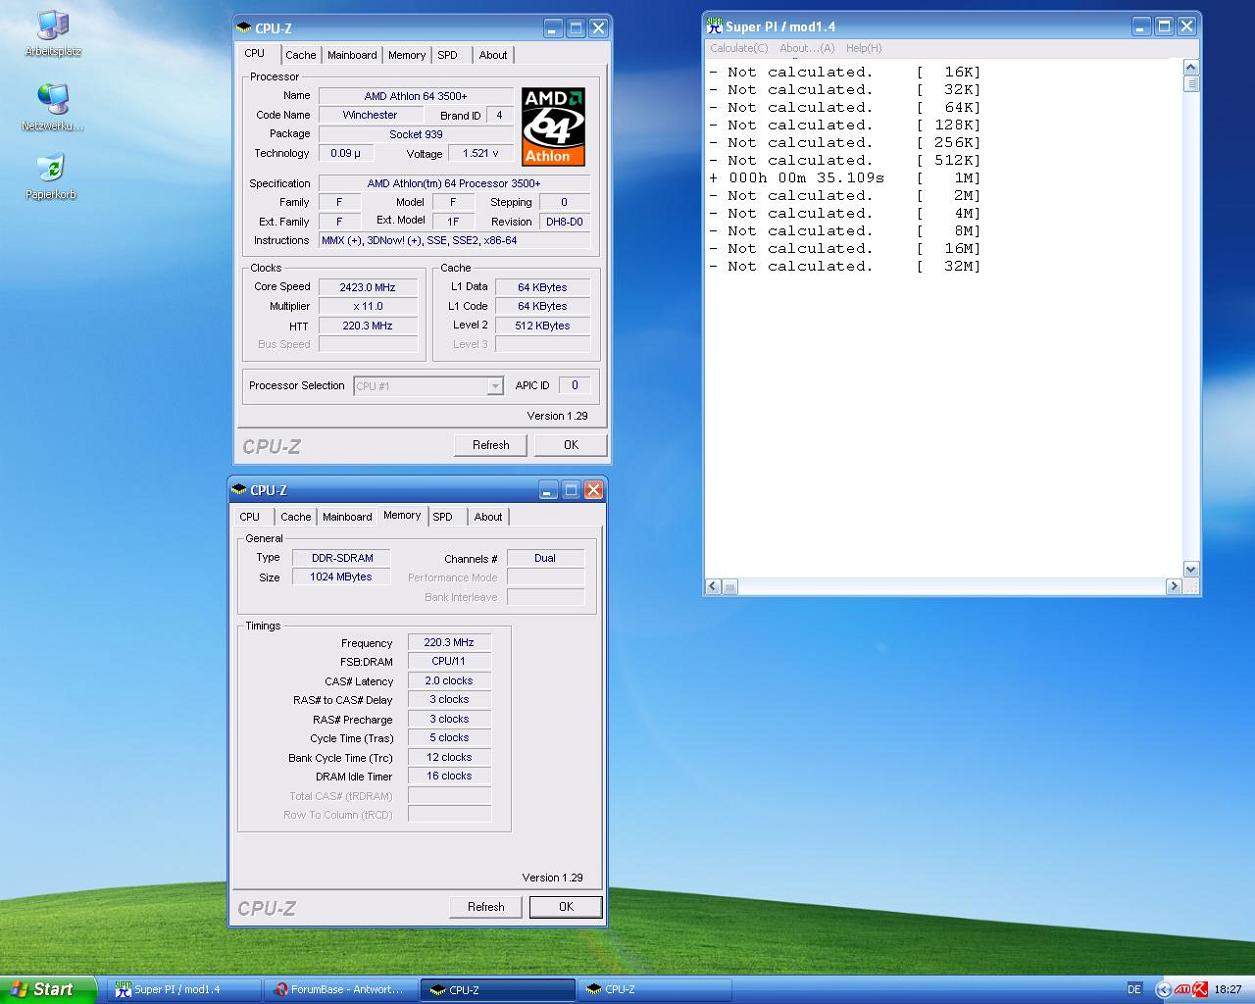Close the upper CPU-Z window

click(598, 28)
